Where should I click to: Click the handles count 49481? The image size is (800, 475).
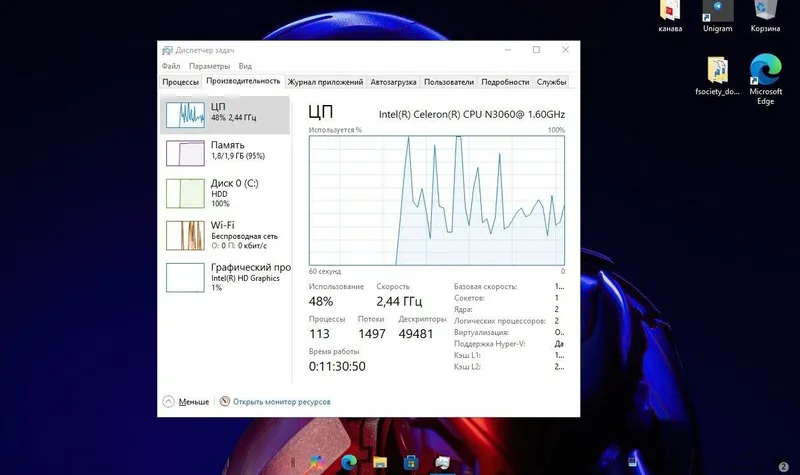(416, 334)
